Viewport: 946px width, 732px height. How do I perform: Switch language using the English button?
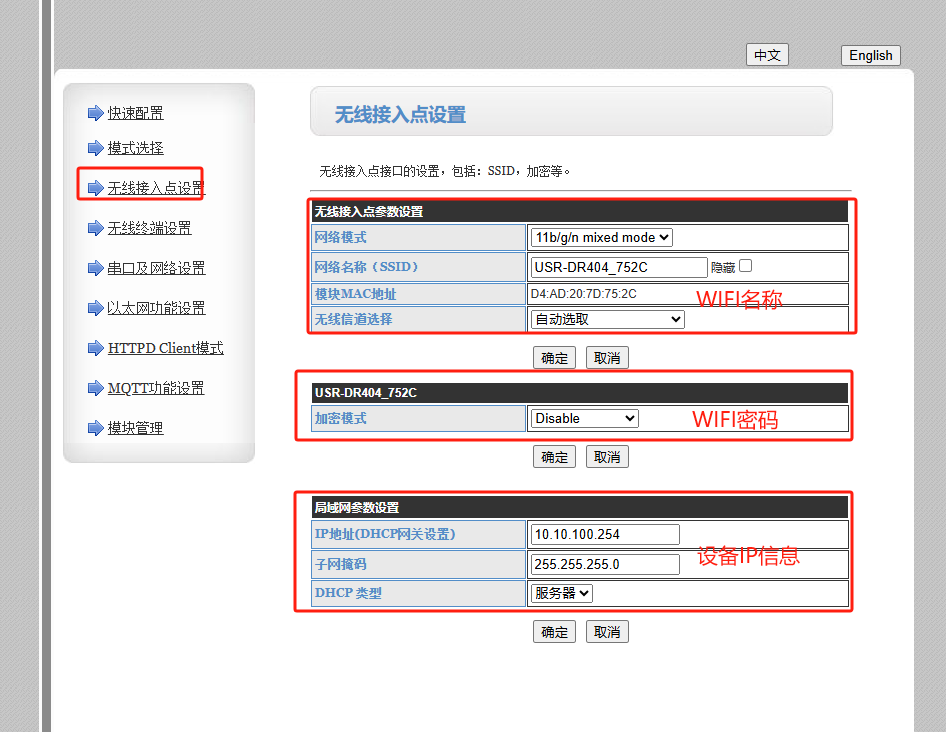(x=870, y=56)
